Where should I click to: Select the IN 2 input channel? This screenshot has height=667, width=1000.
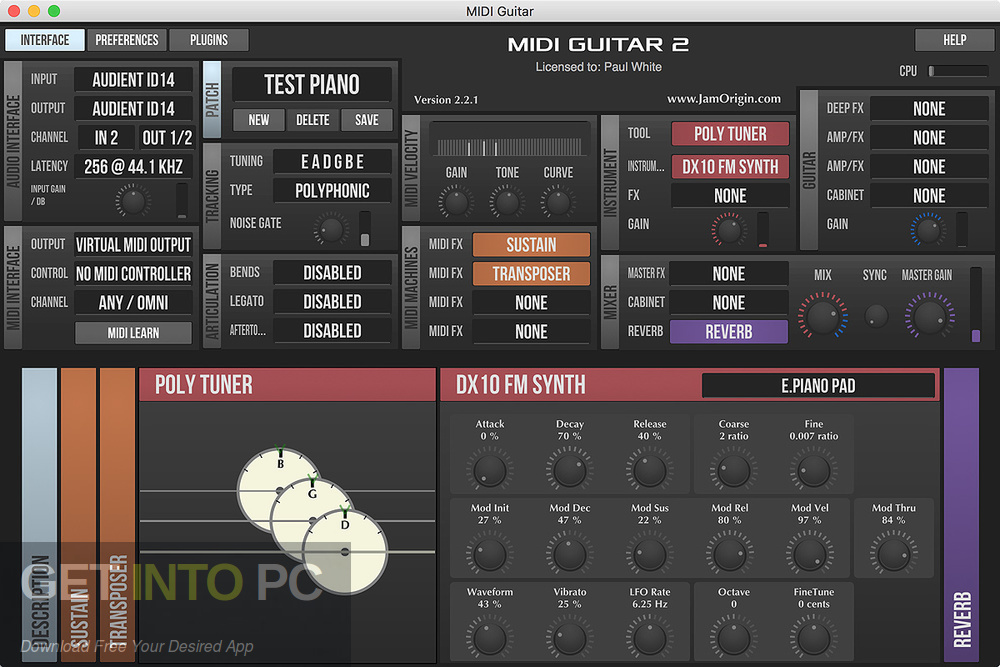point(106,138)
